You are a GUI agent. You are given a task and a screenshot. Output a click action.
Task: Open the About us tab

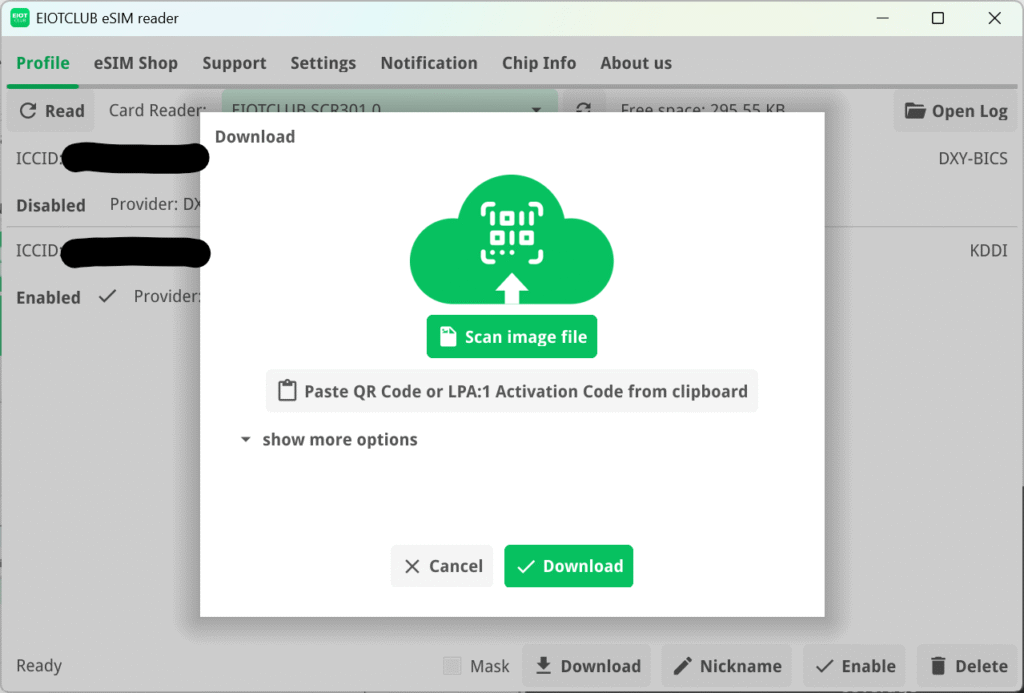(636, 63)
